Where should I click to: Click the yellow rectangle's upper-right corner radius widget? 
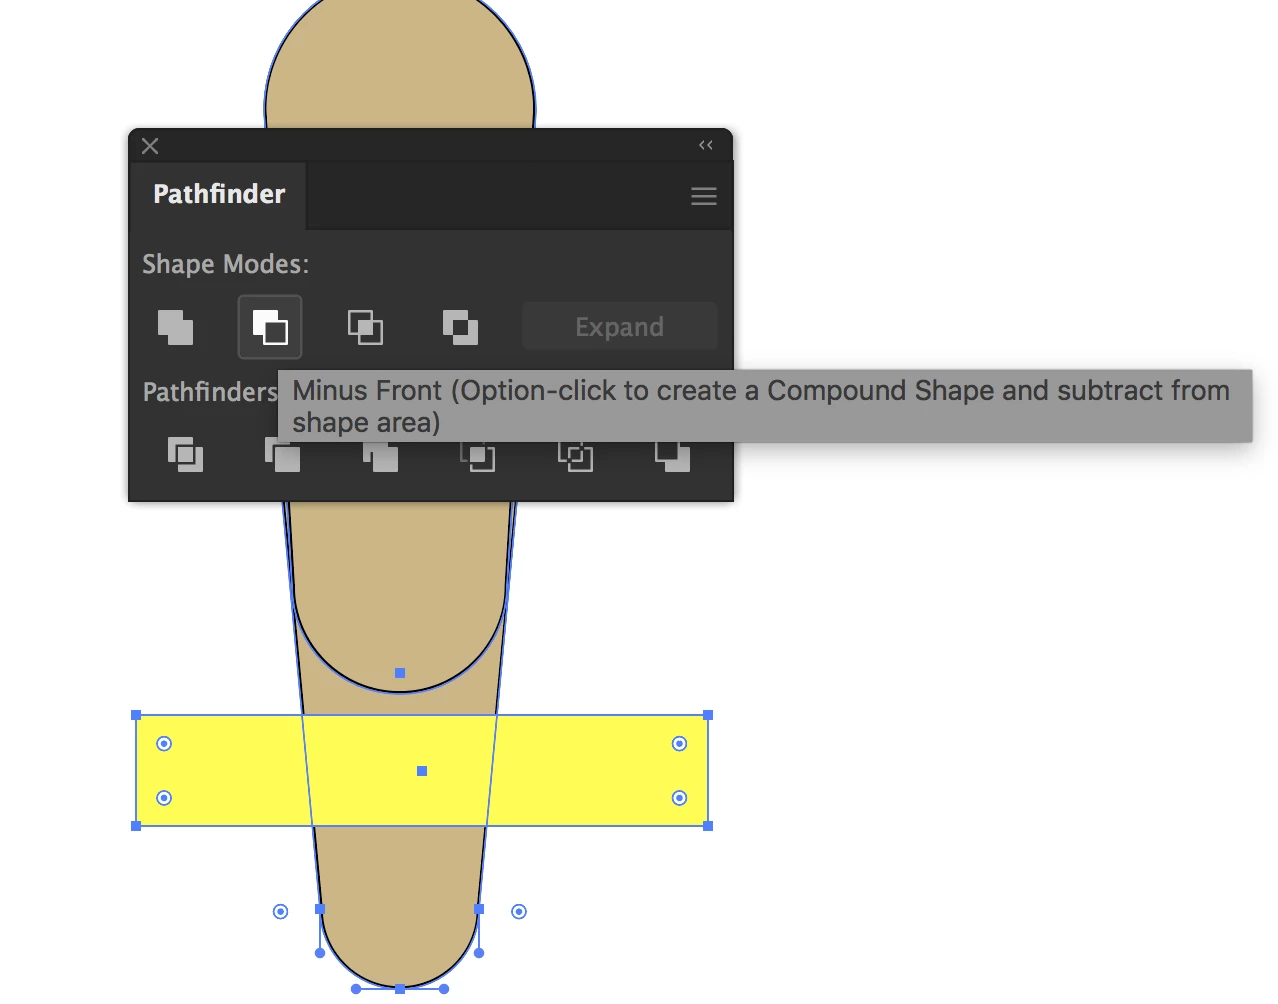[x=679, y=743]
